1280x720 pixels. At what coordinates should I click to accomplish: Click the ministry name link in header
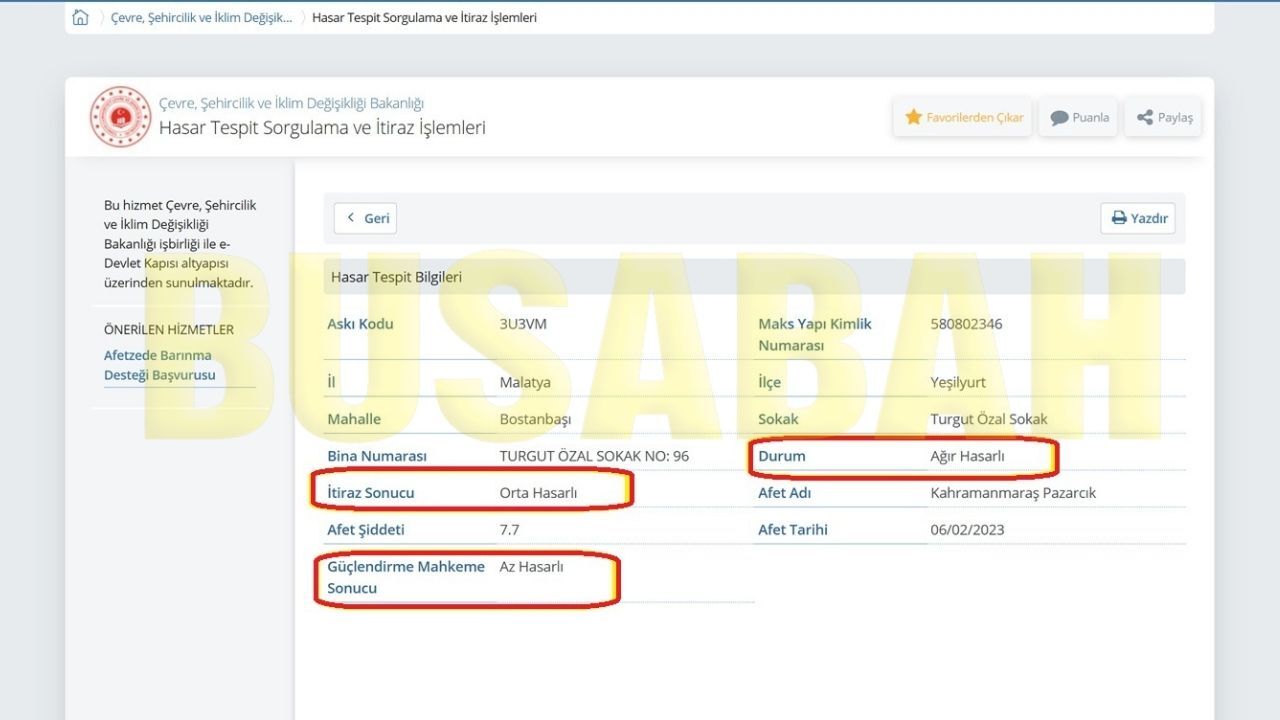click(291, 103)
